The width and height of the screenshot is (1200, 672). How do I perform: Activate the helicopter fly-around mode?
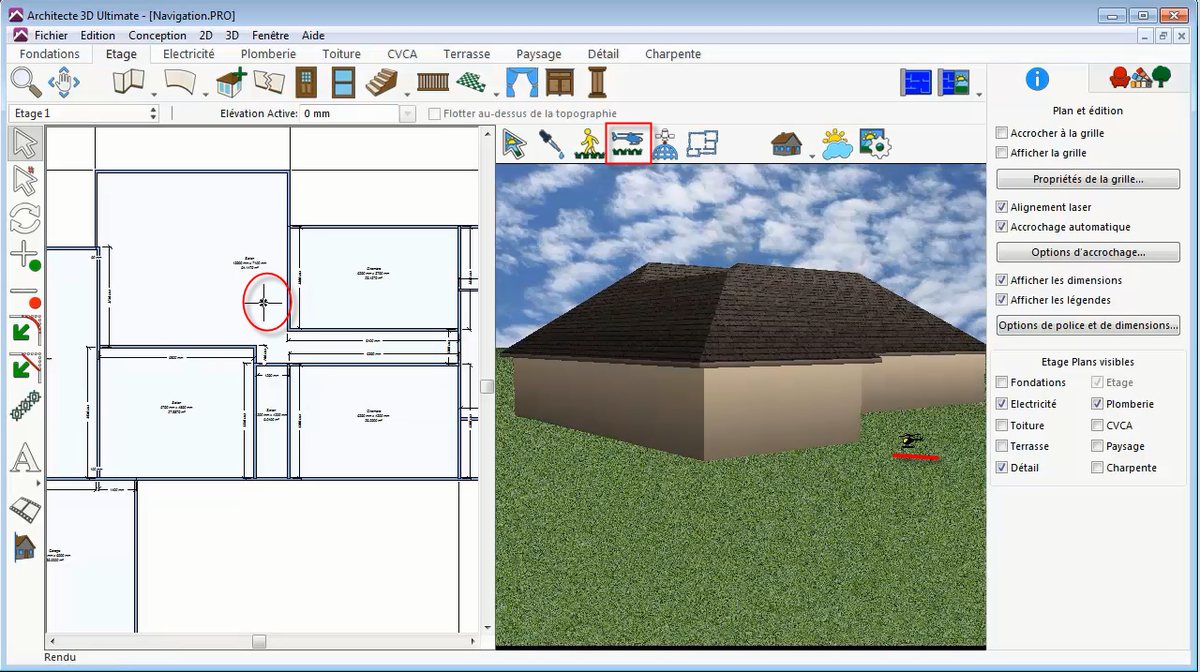(630, 143)
